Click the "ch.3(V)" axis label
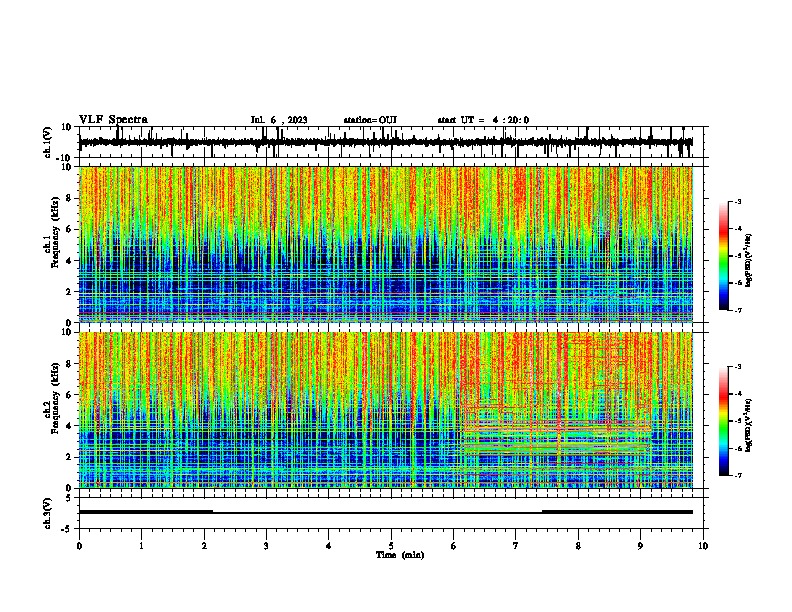This screenshot has width=792, height=612. pyautogui.click(x=48, y=513)
